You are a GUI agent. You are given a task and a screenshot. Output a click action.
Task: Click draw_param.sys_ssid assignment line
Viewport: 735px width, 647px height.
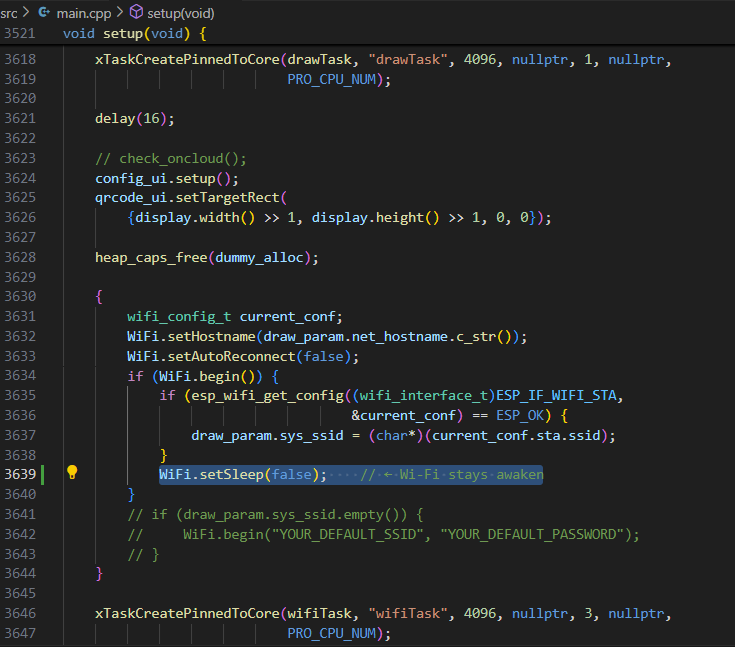coord(403,436)
